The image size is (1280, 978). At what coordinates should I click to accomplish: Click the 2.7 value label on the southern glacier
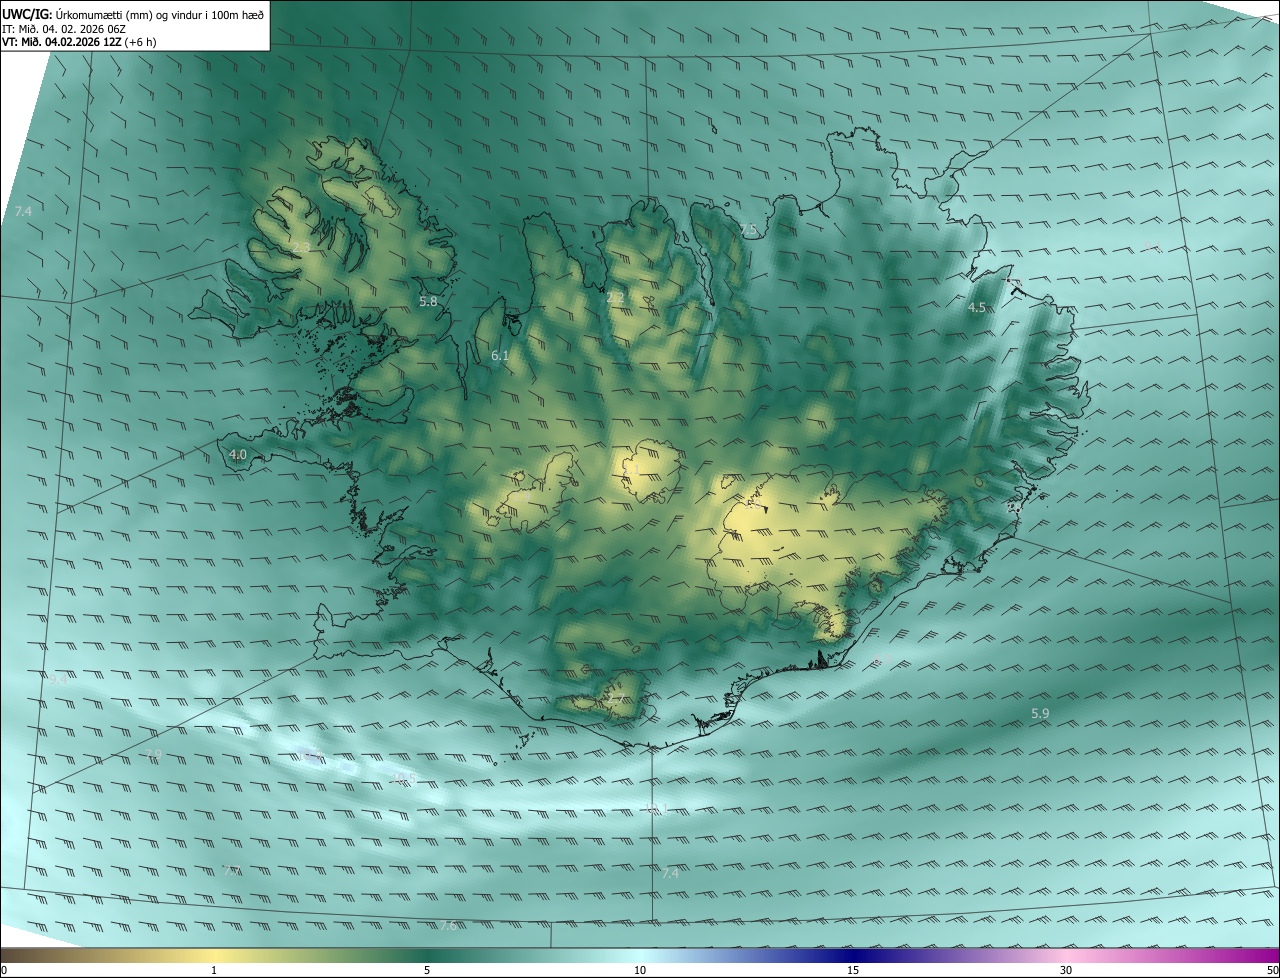pos(615,697)
